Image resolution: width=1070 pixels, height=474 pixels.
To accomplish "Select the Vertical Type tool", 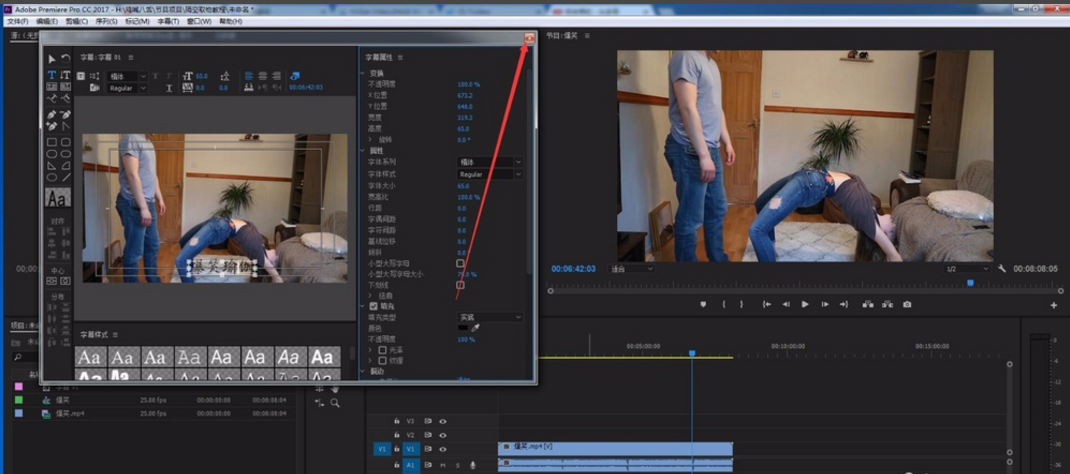I will pyautogui.click(x=66, y=75).
